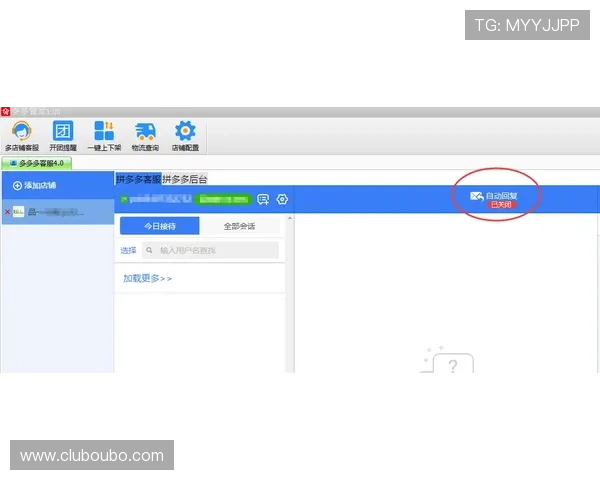Switch to the 拼多多客服 tab
This screenshot has height=480, width=600.
pyautogui.click(x=139, y=179)
